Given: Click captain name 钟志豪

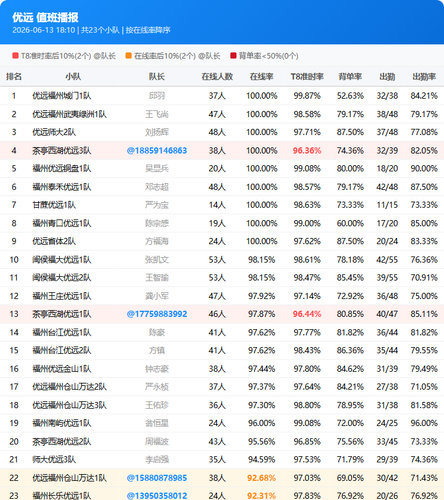Looking at the screenshot, I should point(157,369).
